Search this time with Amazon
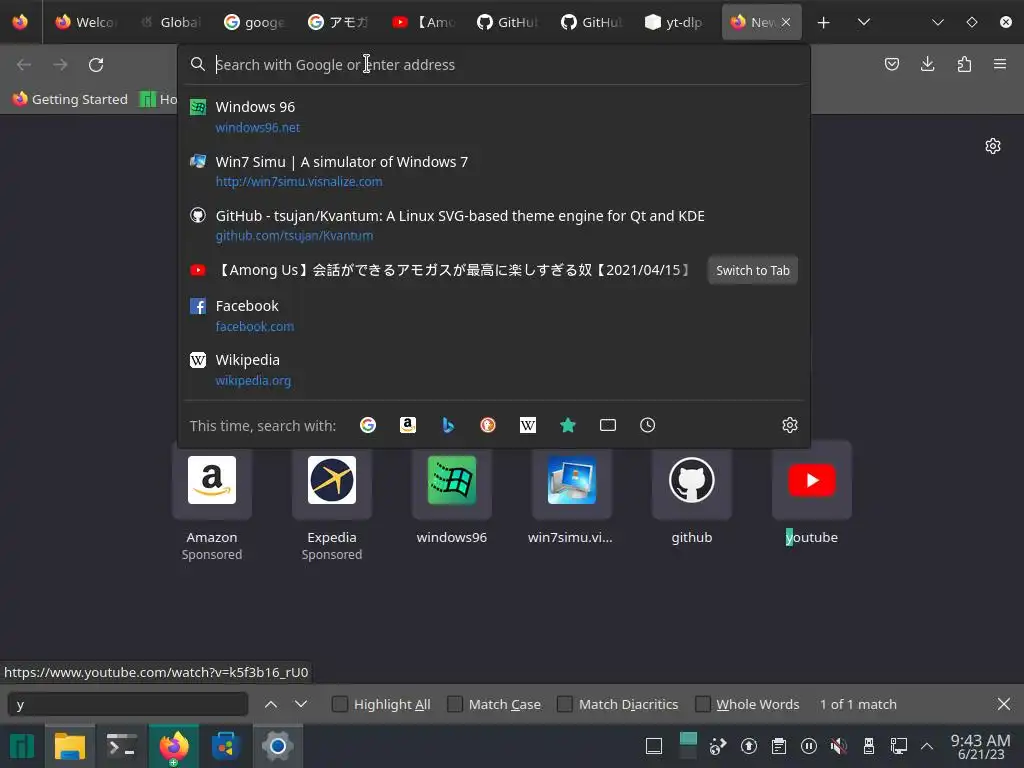The height and width of the screenshot is (768, 1024). (x=408, y=425)
